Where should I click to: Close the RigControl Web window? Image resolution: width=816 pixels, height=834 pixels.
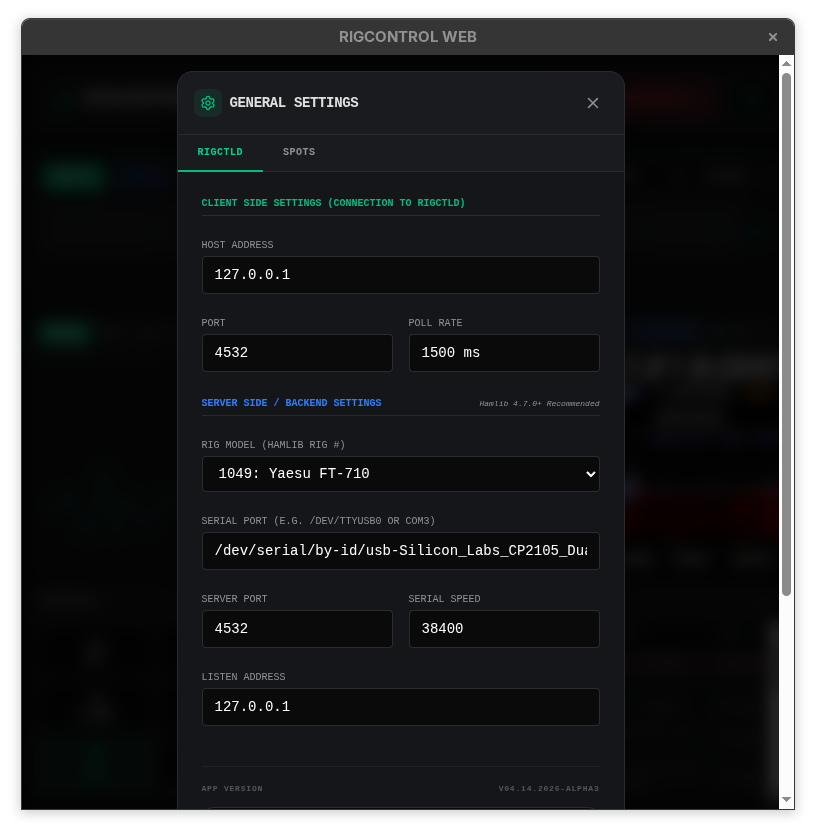[772, 37]
